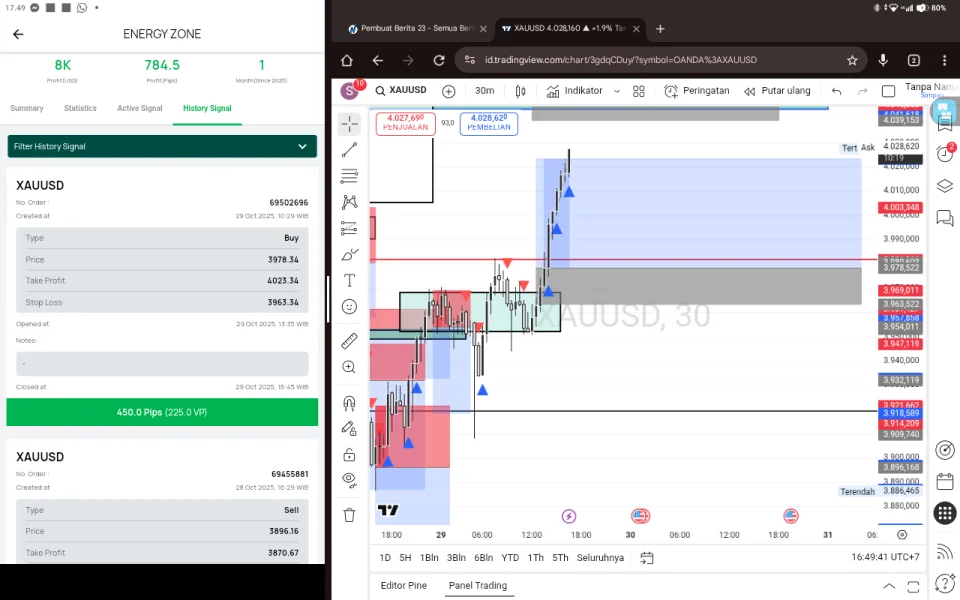Select the crosshair cursor tool
This screenshot has height=600, width=960.
[x=350, y=124]
